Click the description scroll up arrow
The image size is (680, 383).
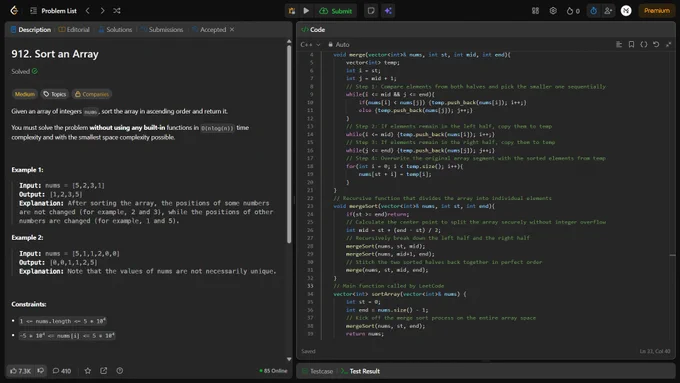tap(289, 41)
